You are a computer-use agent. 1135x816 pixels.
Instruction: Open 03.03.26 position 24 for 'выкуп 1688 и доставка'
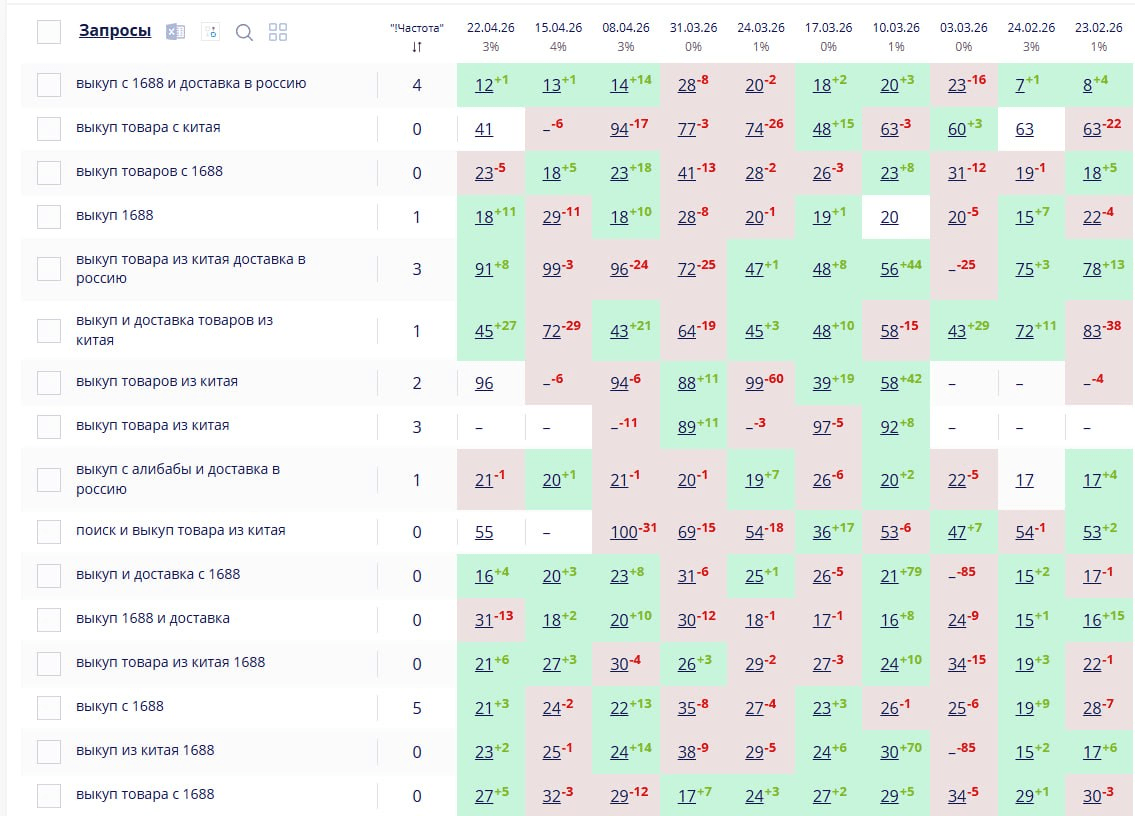[x=957, y=621]
